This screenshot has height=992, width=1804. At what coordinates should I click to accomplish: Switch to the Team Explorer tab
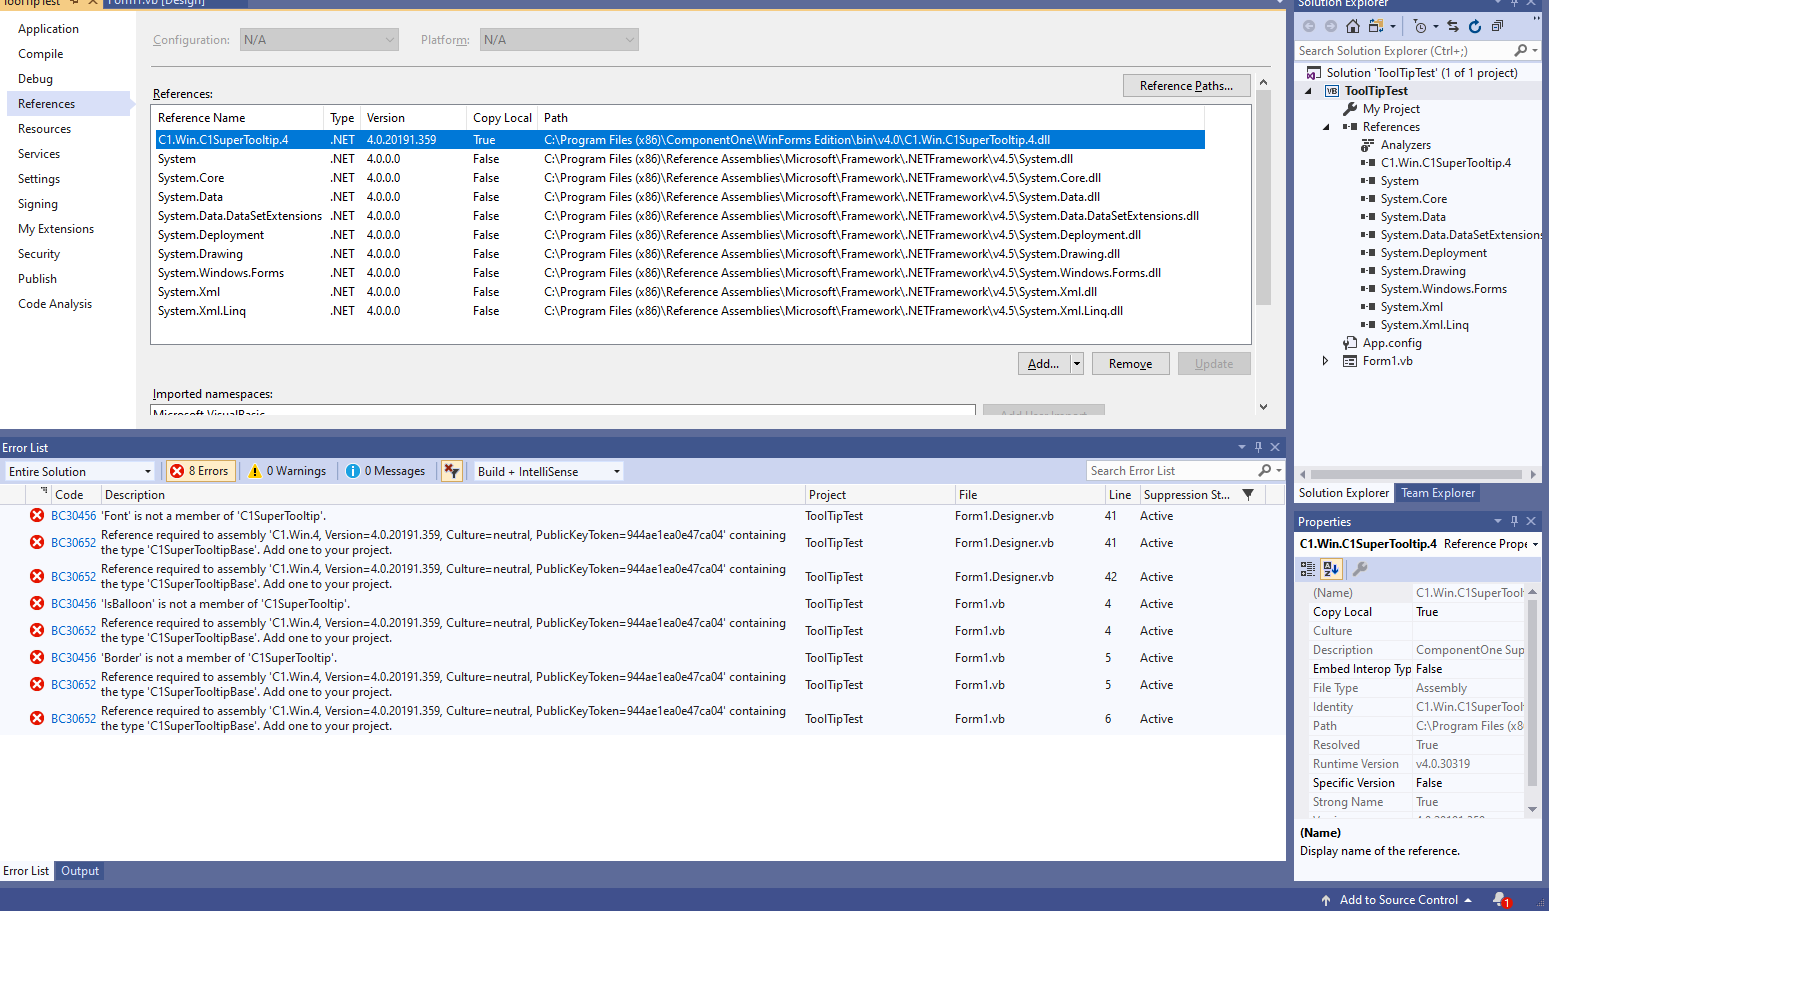point(1437,493)
